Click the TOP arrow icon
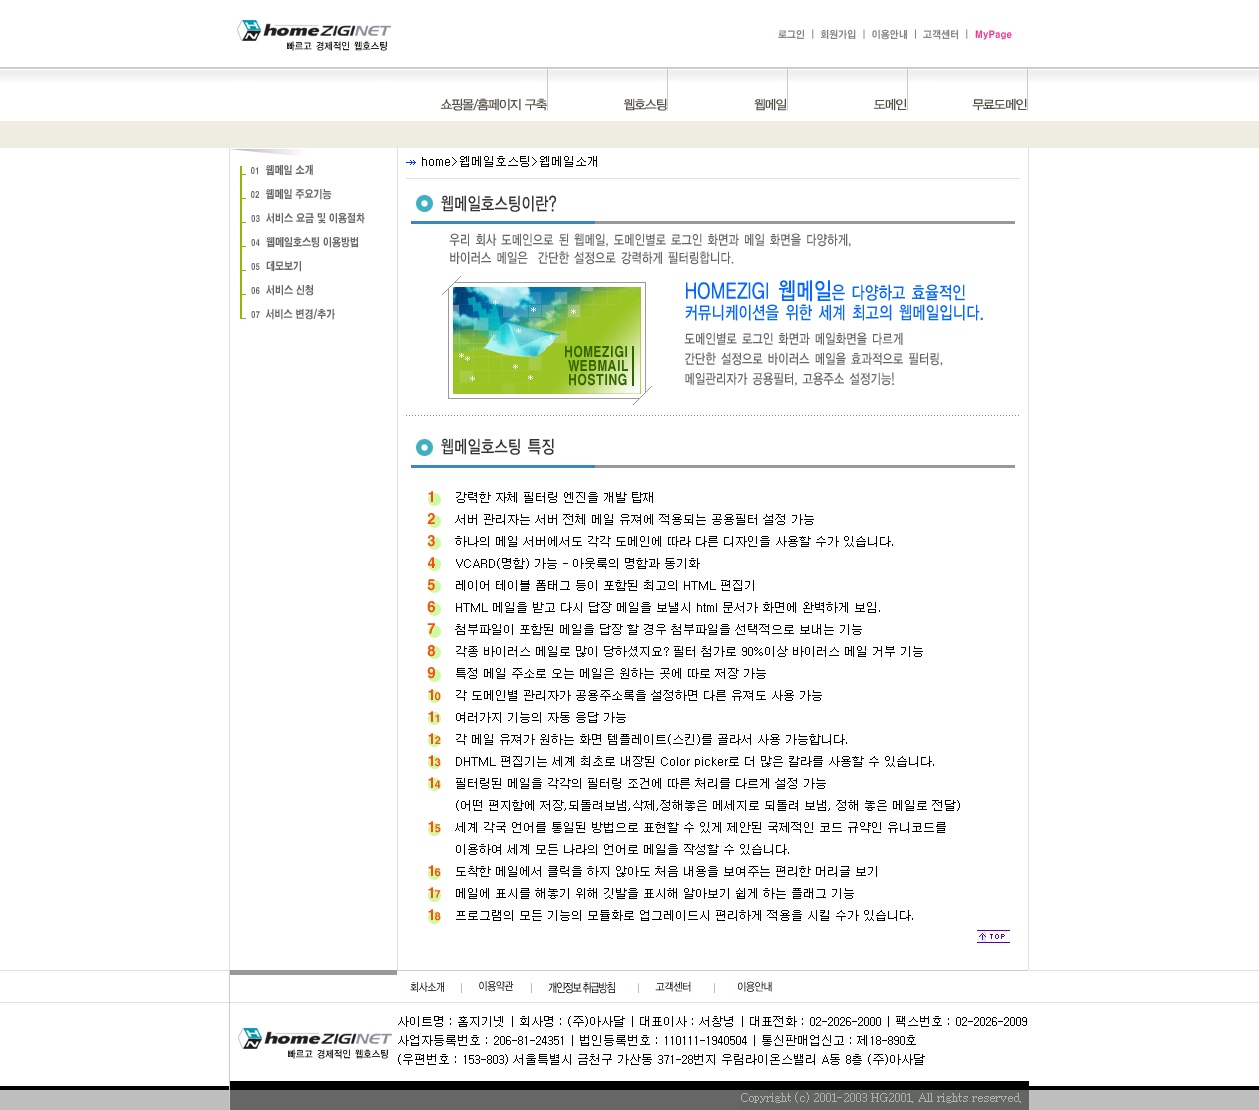The width and height of the screenshot is (1259, 1110). click(x=993, y=937)
